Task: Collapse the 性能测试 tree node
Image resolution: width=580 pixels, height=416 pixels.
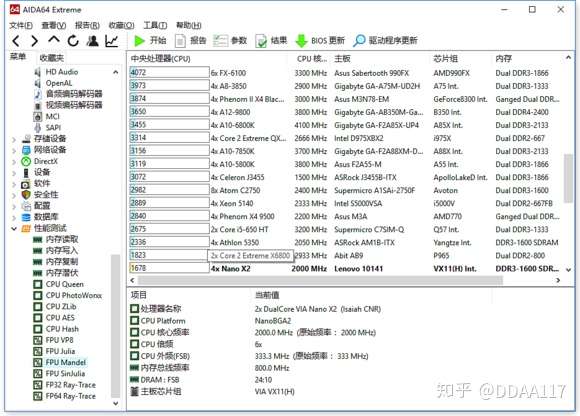Action: click(14, 229)
